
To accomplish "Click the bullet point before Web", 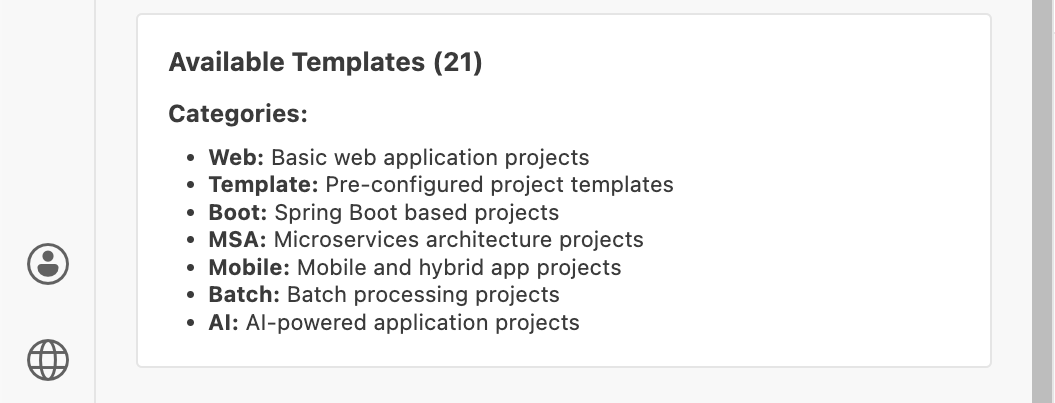I will (192, 158).
